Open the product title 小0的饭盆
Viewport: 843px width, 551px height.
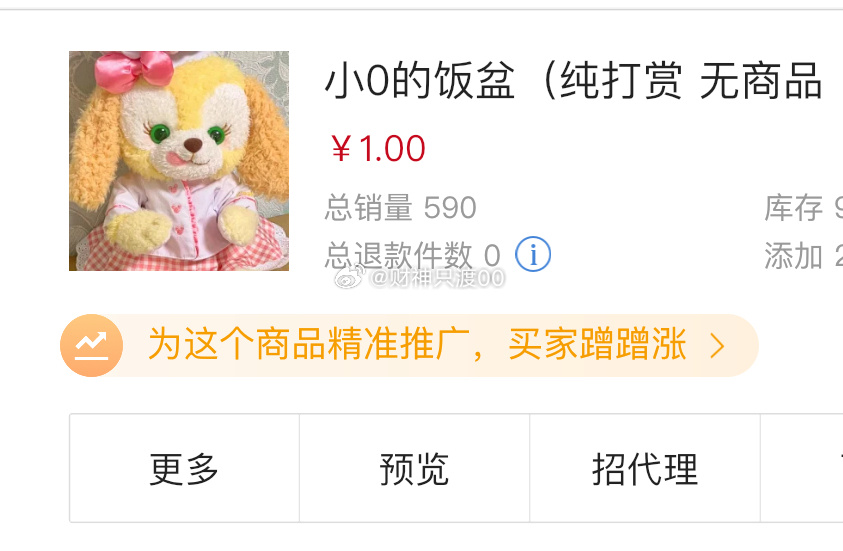420,81
